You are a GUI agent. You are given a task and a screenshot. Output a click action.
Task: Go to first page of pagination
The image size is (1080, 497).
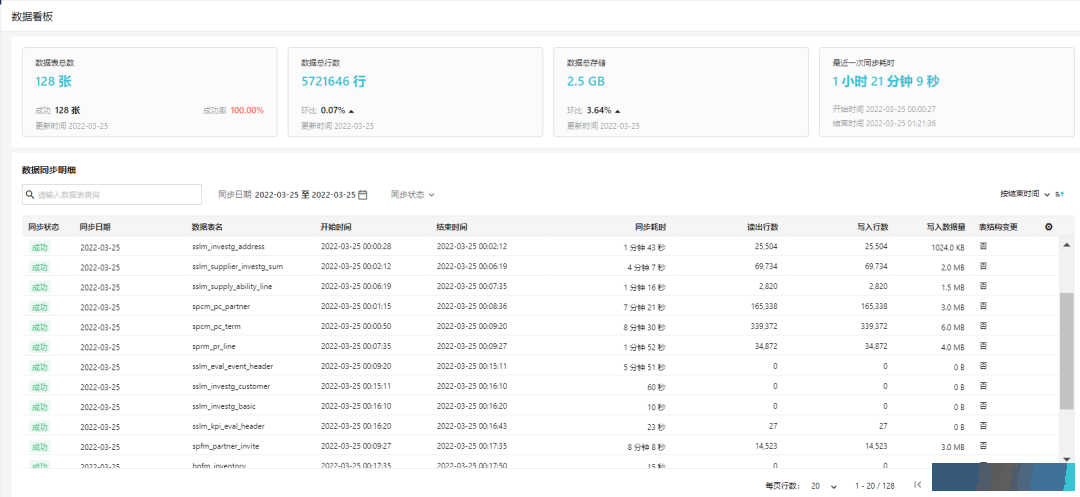[x=917, y=485]
